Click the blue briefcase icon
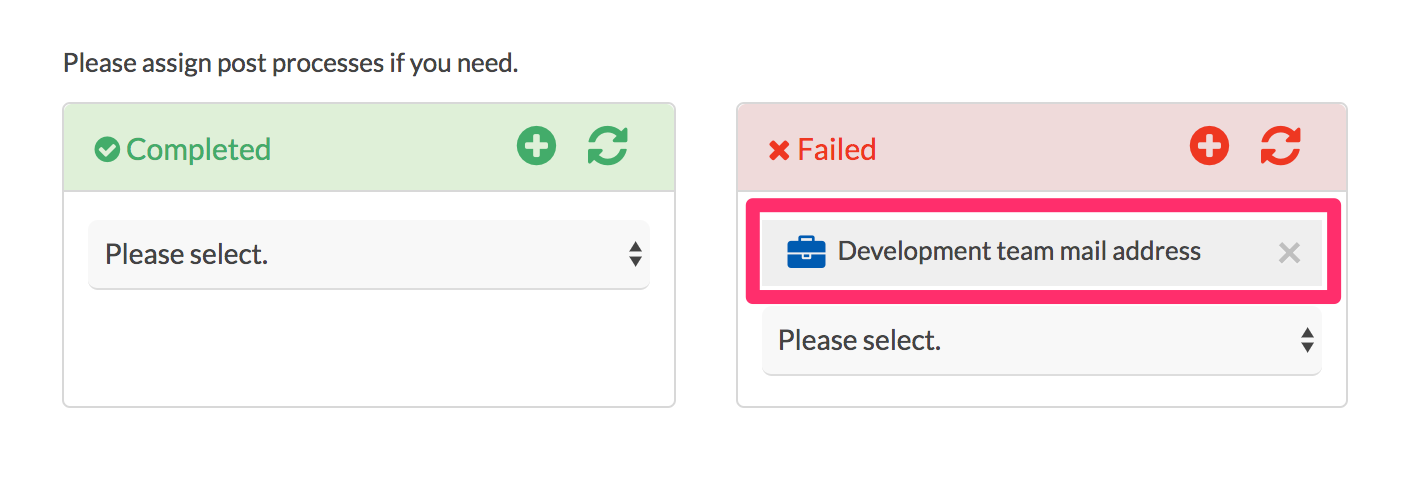The height and width of the screenshot is (480, 1418). (x=806, y=252)
